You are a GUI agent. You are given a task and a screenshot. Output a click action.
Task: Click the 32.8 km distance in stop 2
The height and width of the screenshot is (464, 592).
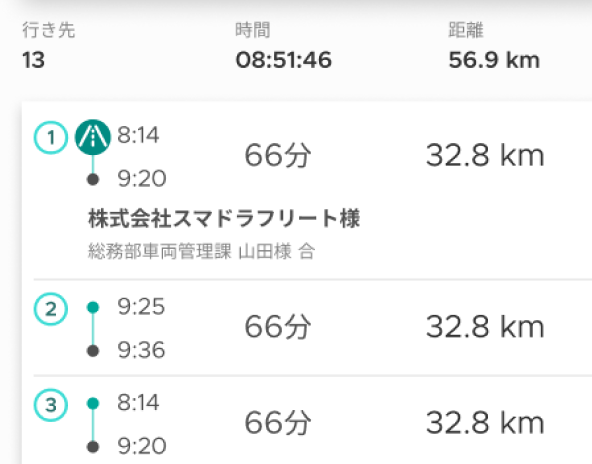tap(485, 327)
